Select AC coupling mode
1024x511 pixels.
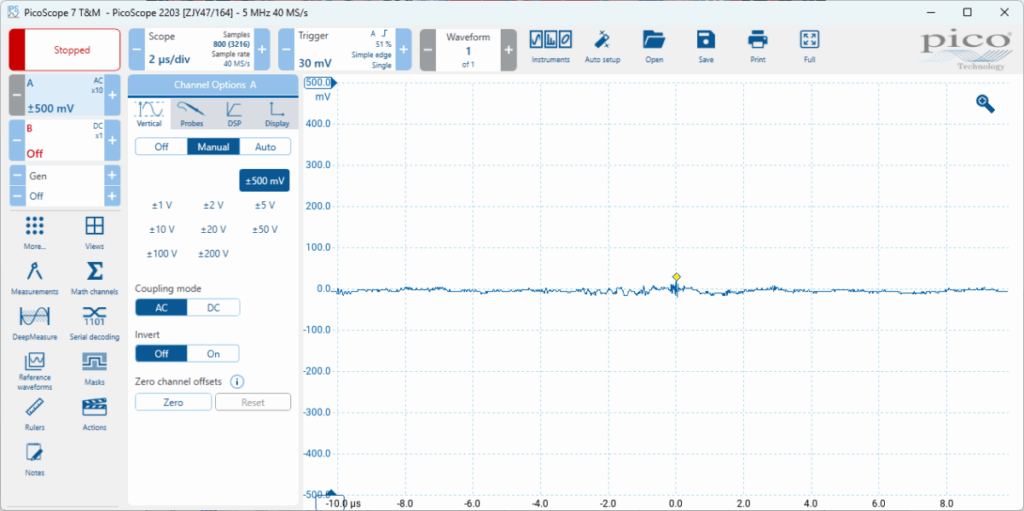coord(161,307)
